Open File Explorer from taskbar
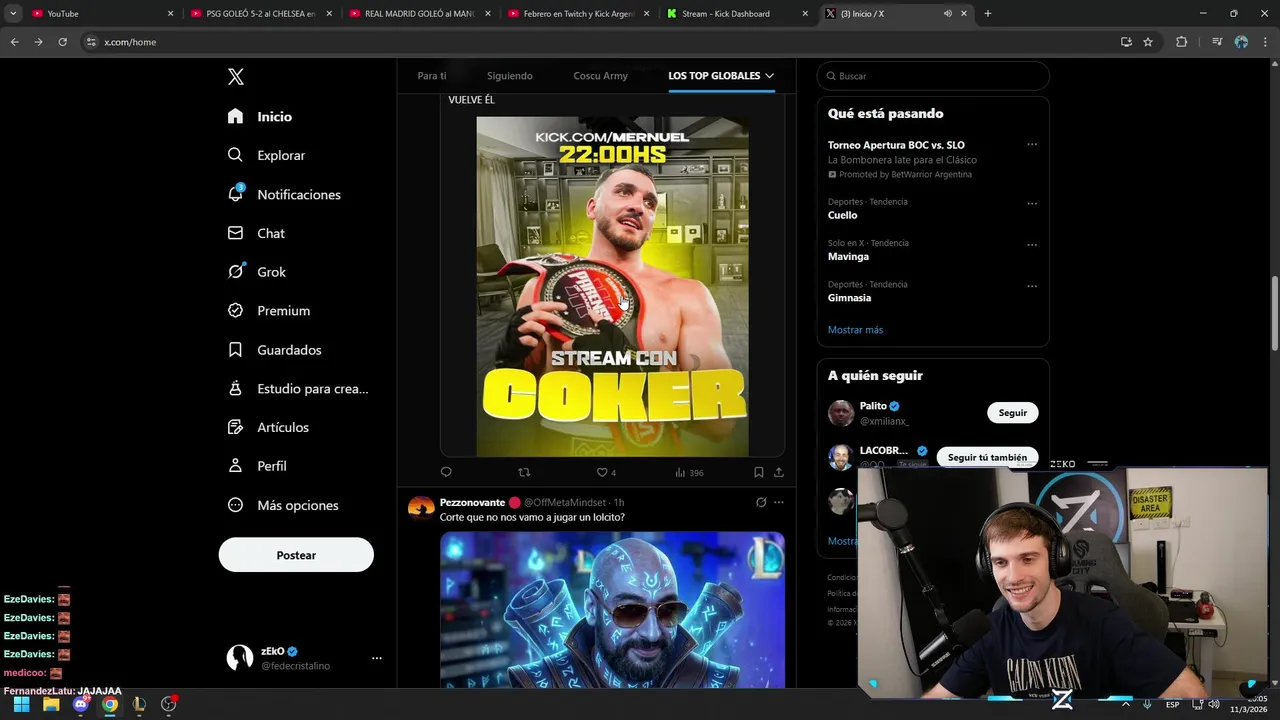The height and width of the screenshot is (720, 1280). point(51,704)
